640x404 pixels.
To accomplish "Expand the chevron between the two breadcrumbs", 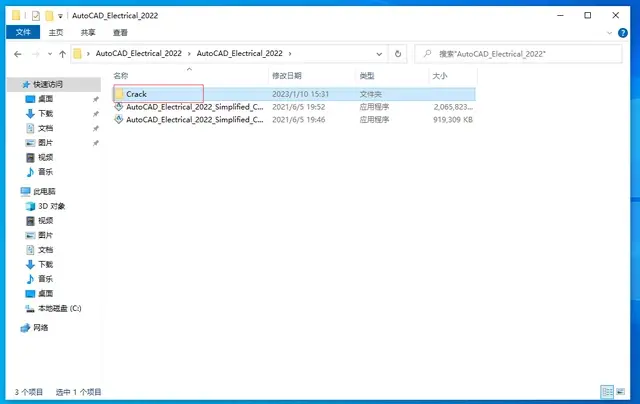I will click(x=189, y=53).
